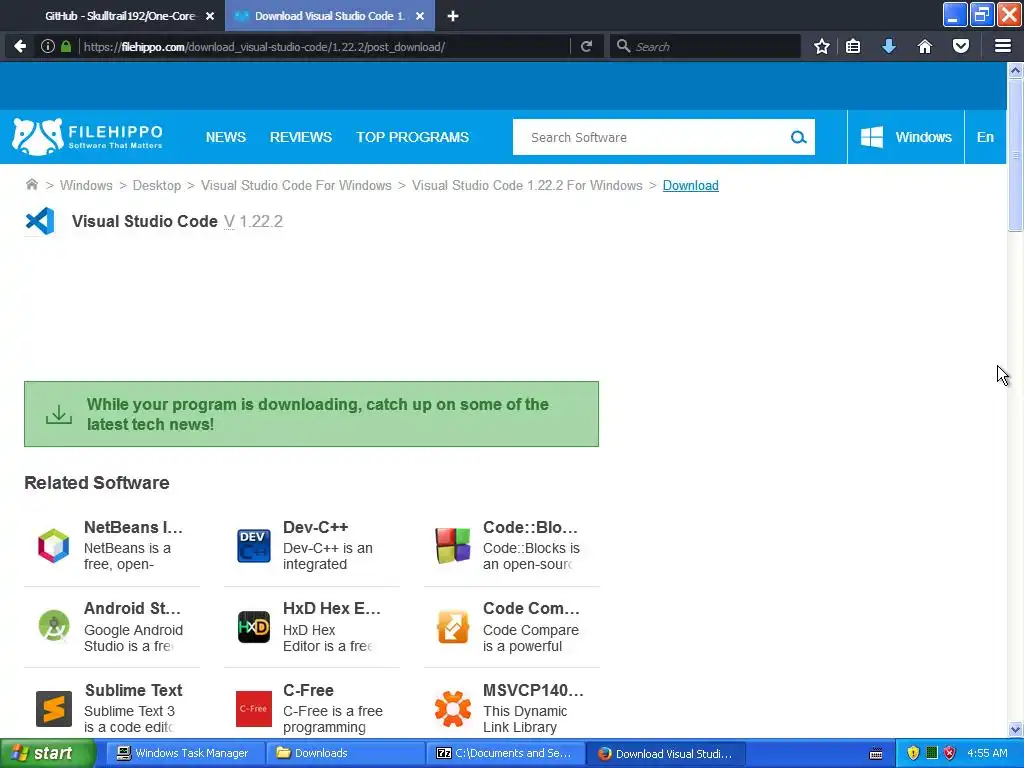Select the Download Visual Studio Code tab
This screenshot has width=1024, height=768.
(330, 16)
